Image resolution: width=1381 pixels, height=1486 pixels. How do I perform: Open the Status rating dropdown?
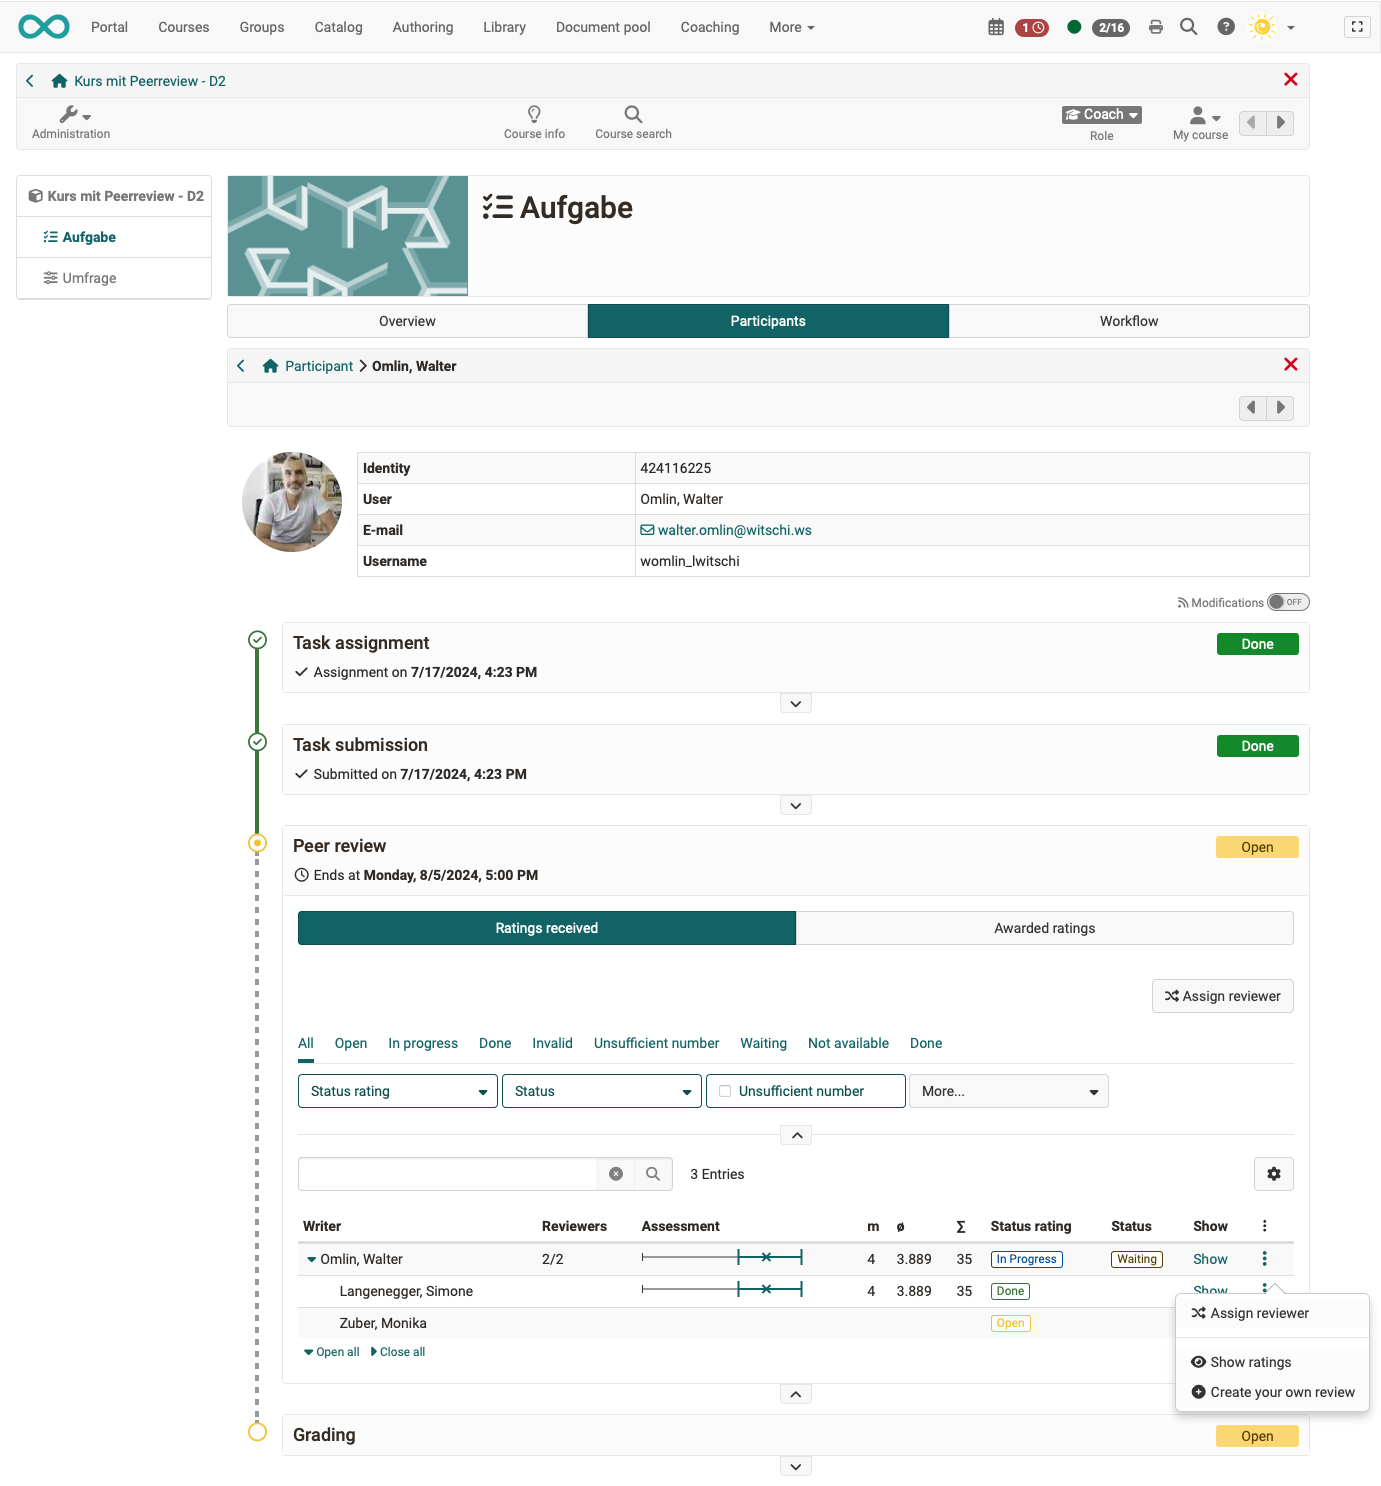(x=397, y=1091)
